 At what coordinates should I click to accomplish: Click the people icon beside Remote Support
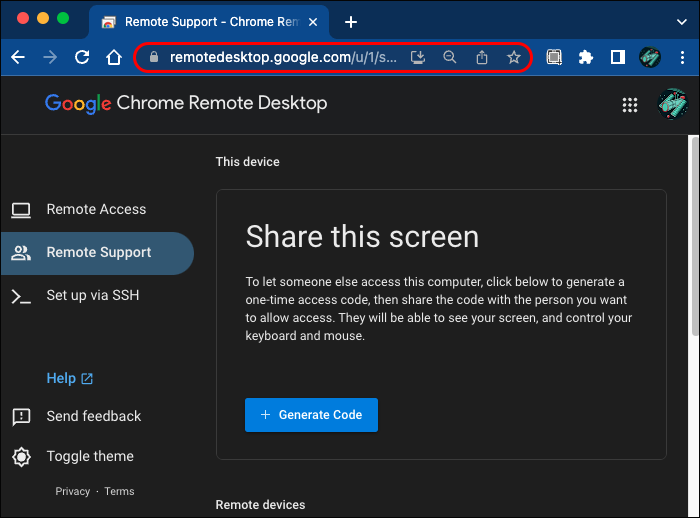pos(21,253)
